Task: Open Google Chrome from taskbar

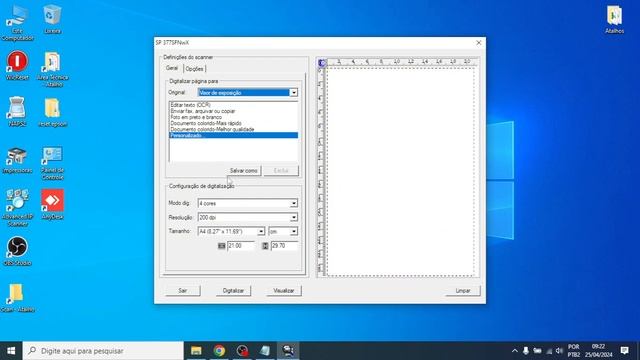Action: (219, 351)
